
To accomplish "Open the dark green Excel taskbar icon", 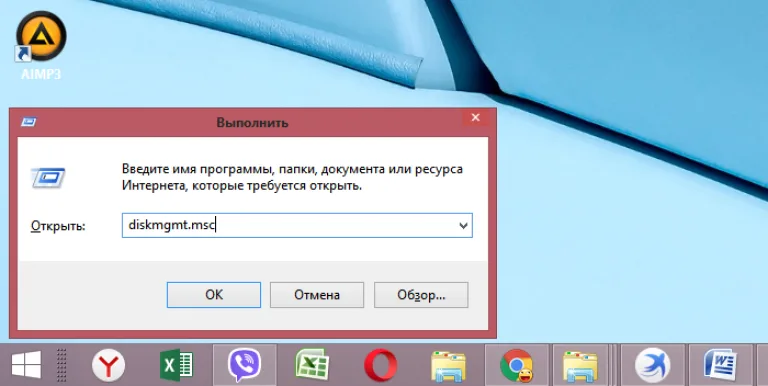I will tap(176, 365).
